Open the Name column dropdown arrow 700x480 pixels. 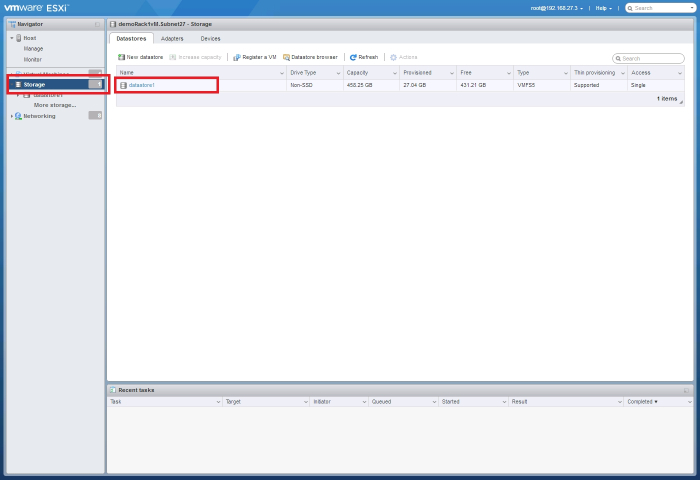tap(282, 73)
